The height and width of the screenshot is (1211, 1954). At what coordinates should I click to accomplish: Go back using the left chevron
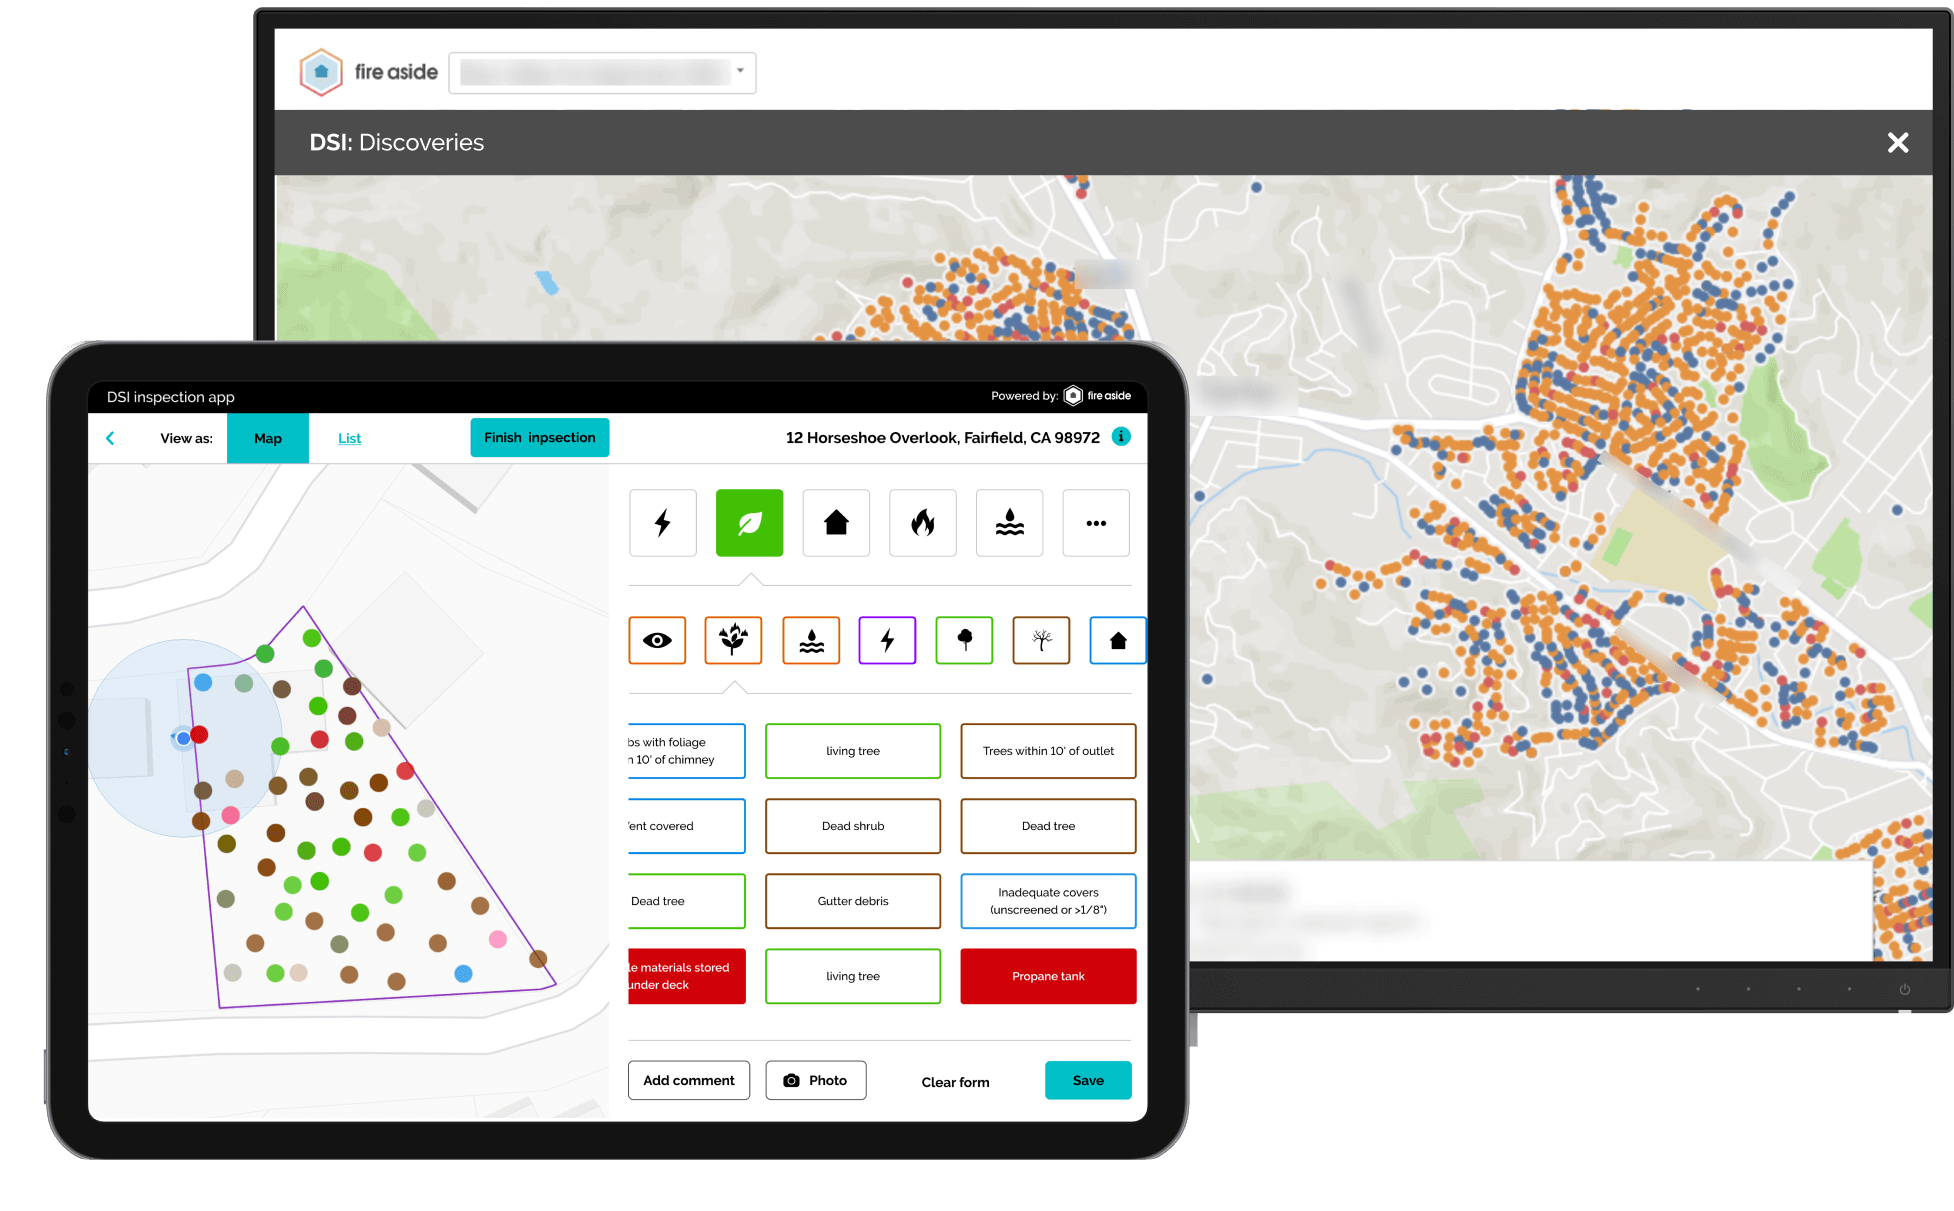click(x=110, y=438)
